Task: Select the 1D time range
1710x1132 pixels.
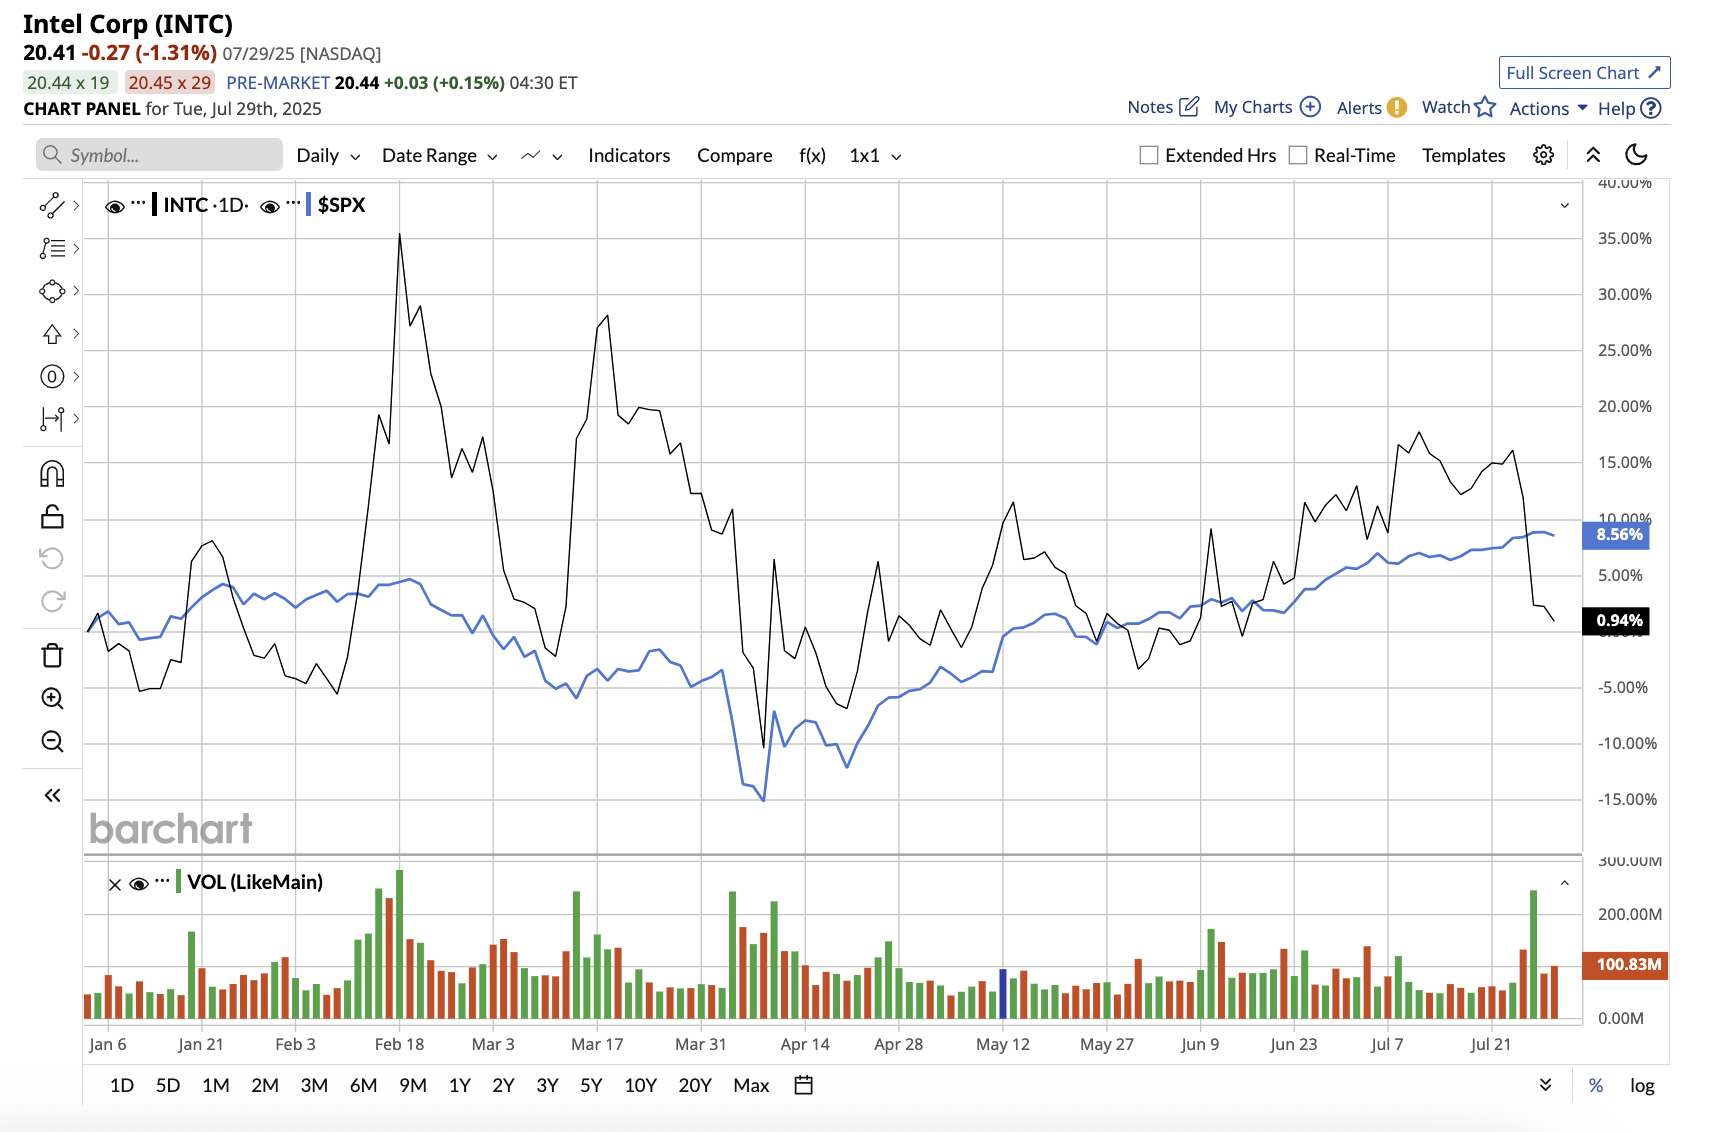Action: coord(122,1085)
